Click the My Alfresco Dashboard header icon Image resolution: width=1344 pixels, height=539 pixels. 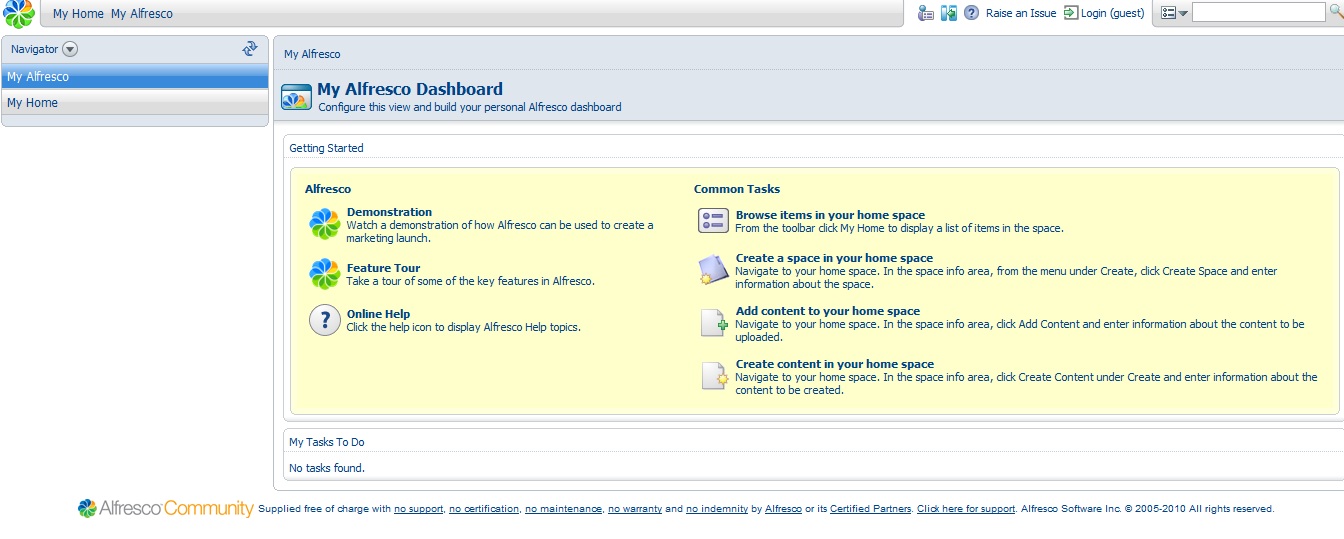tap(297, 97)
